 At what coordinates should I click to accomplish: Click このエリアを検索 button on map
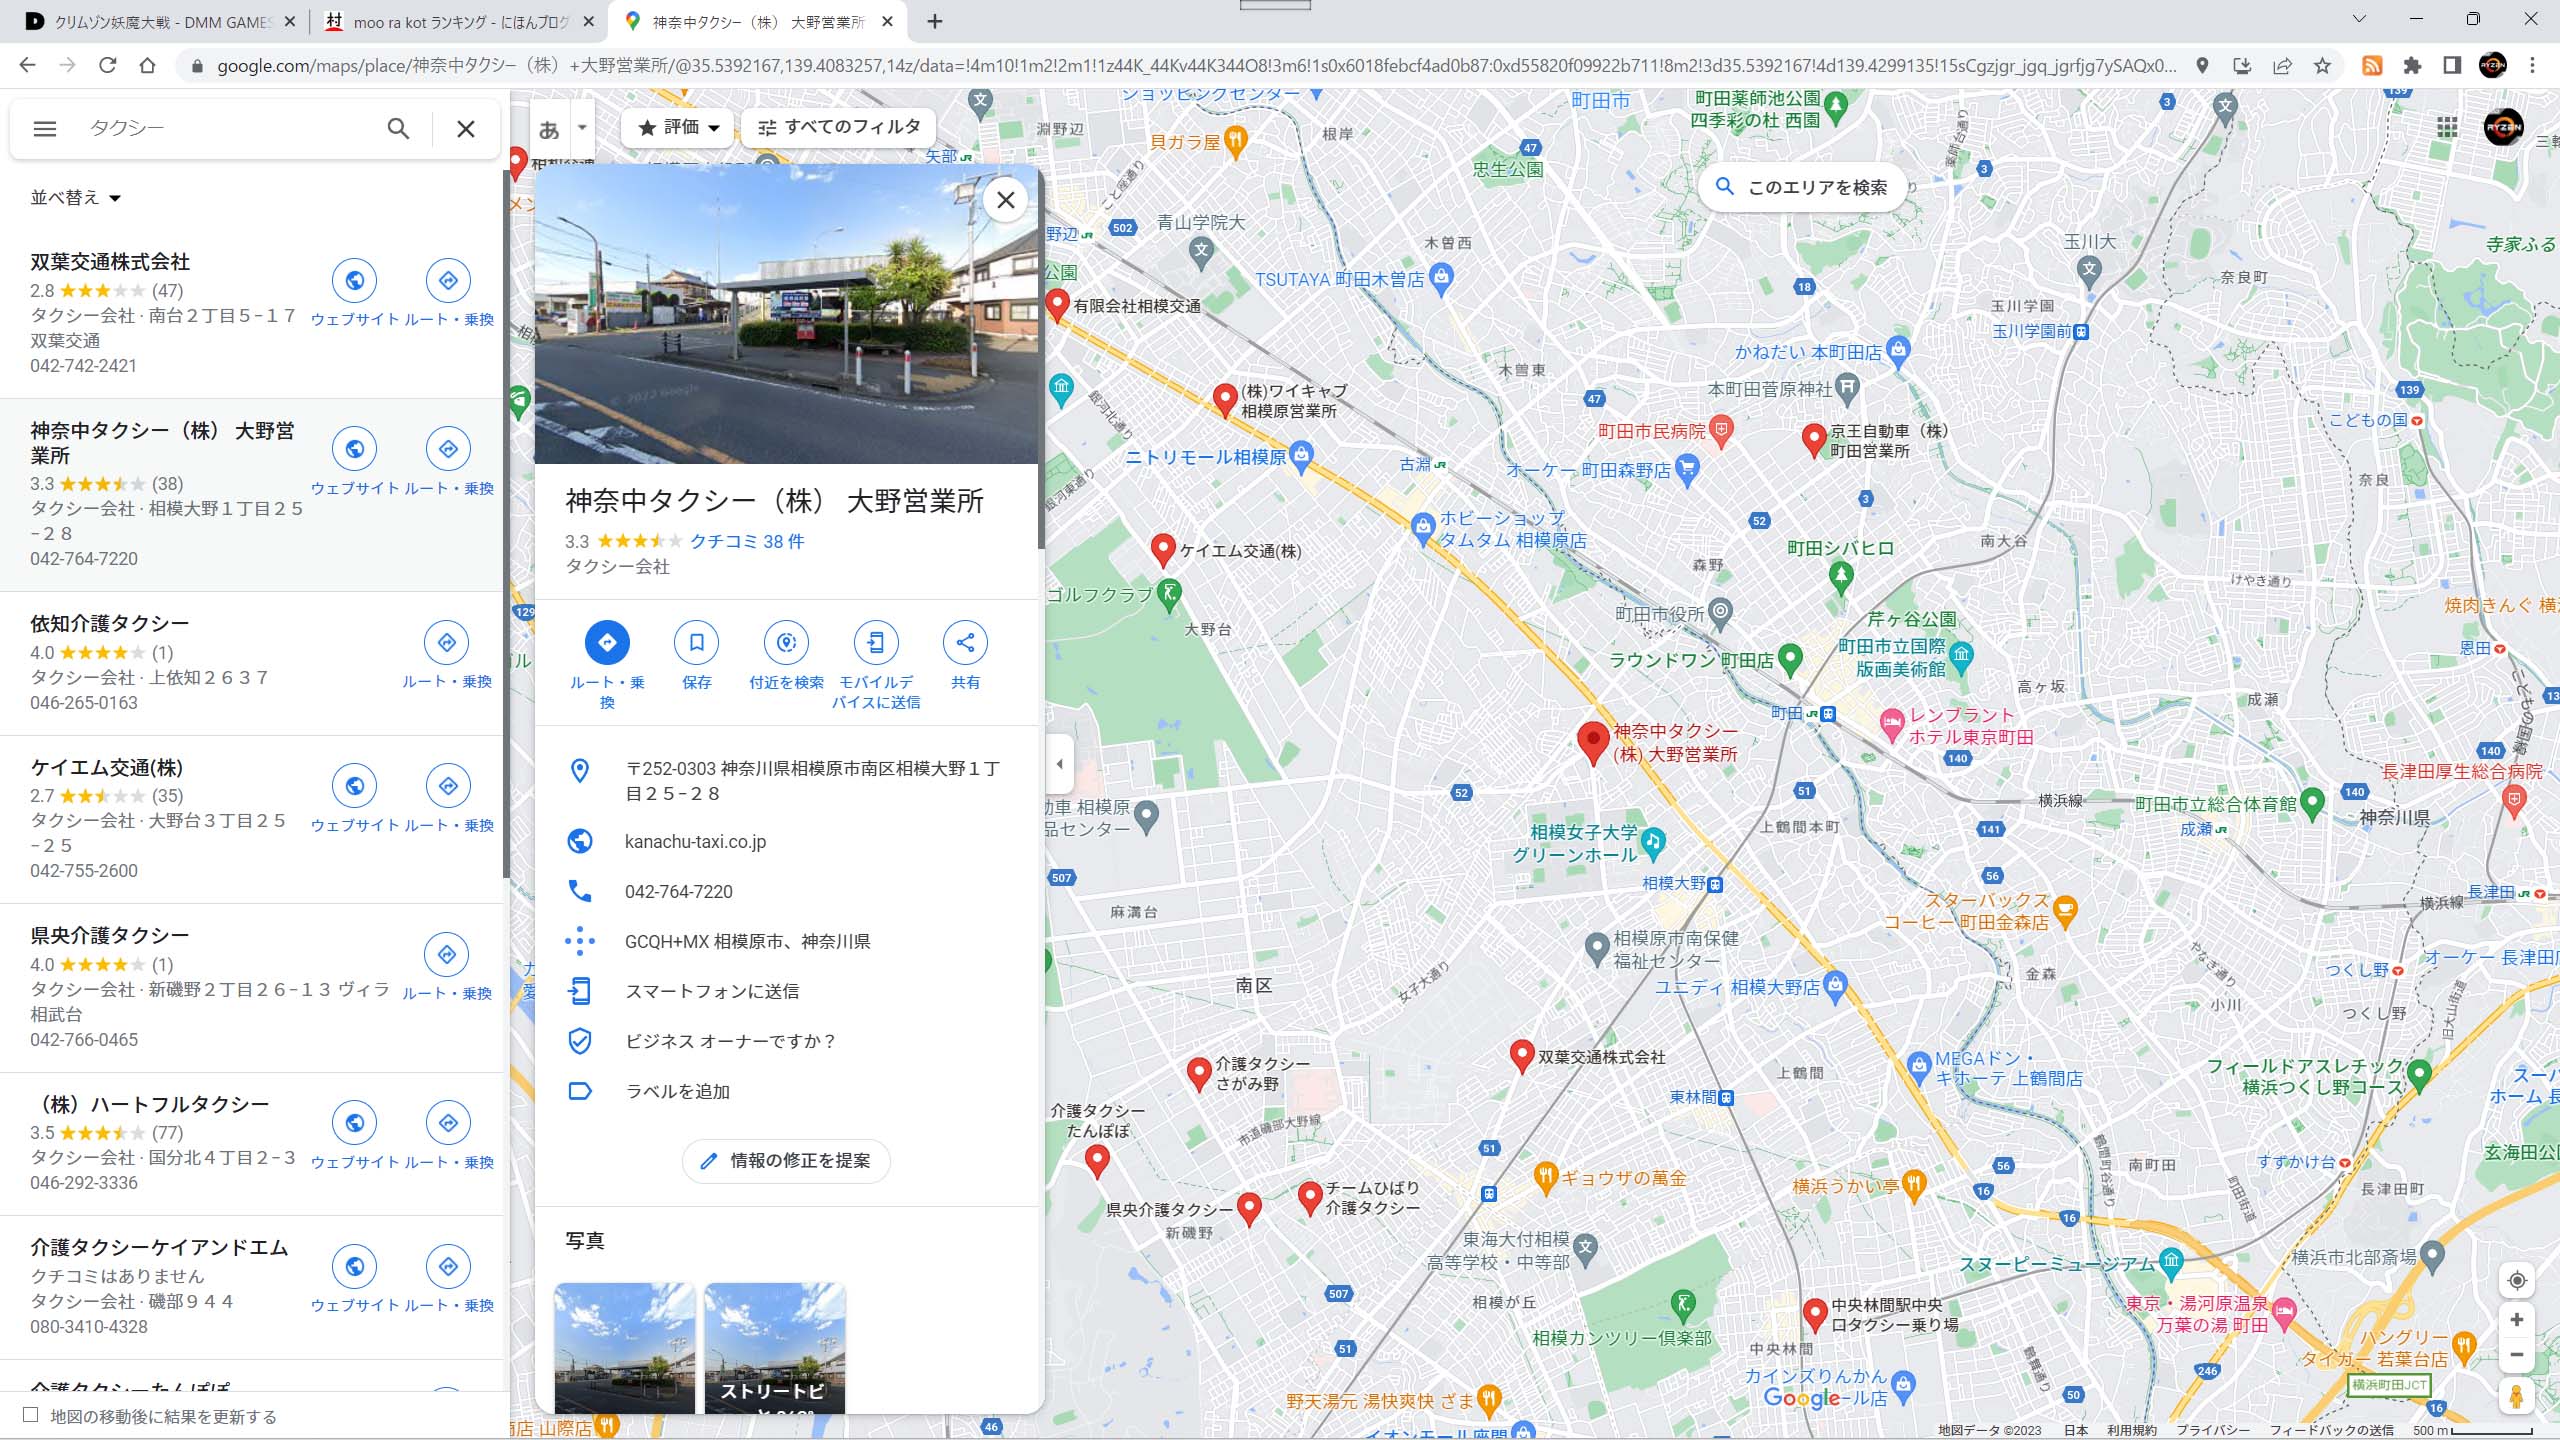point(1802,187)
